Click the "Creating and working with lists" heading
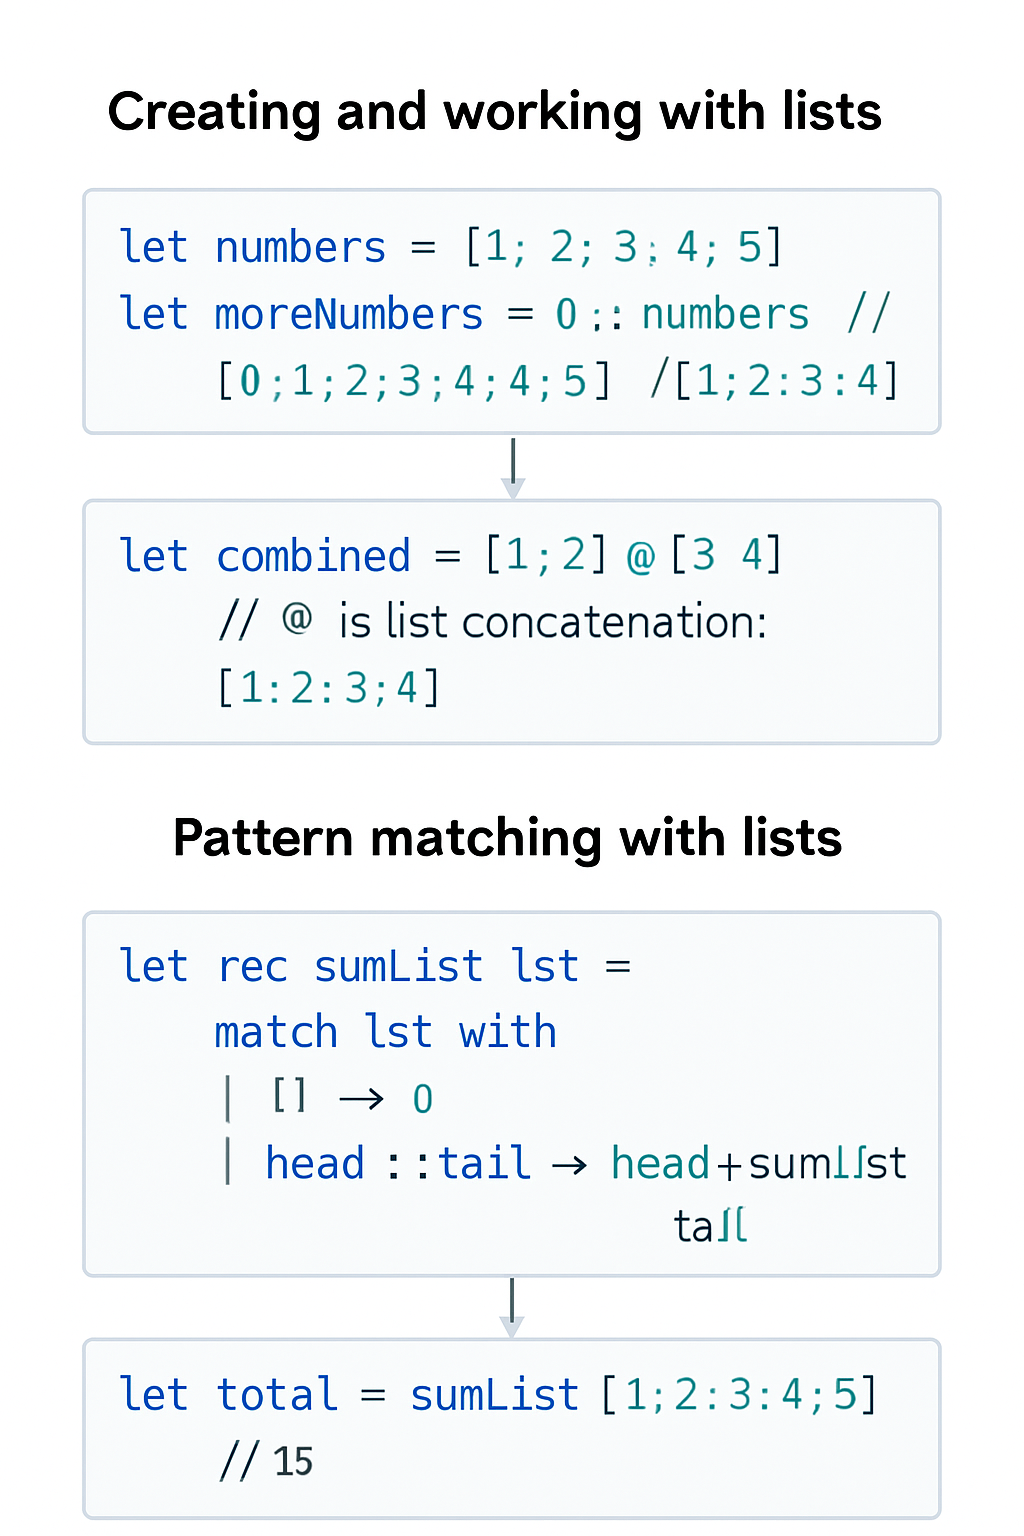 click(x=494, y=111)
